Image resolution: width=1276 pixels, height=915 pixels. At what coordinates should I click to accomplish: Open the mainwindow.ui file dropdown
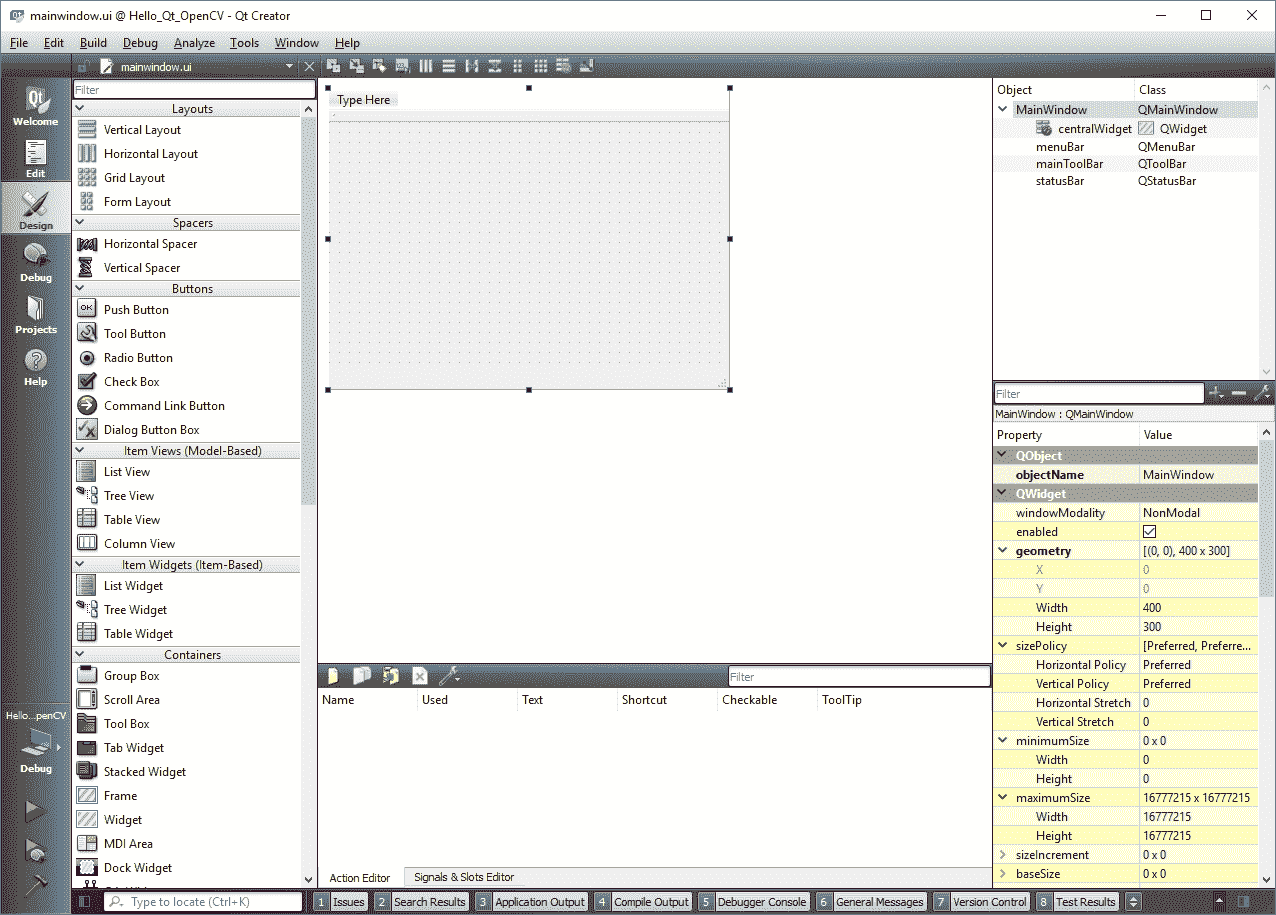point(290,67)
